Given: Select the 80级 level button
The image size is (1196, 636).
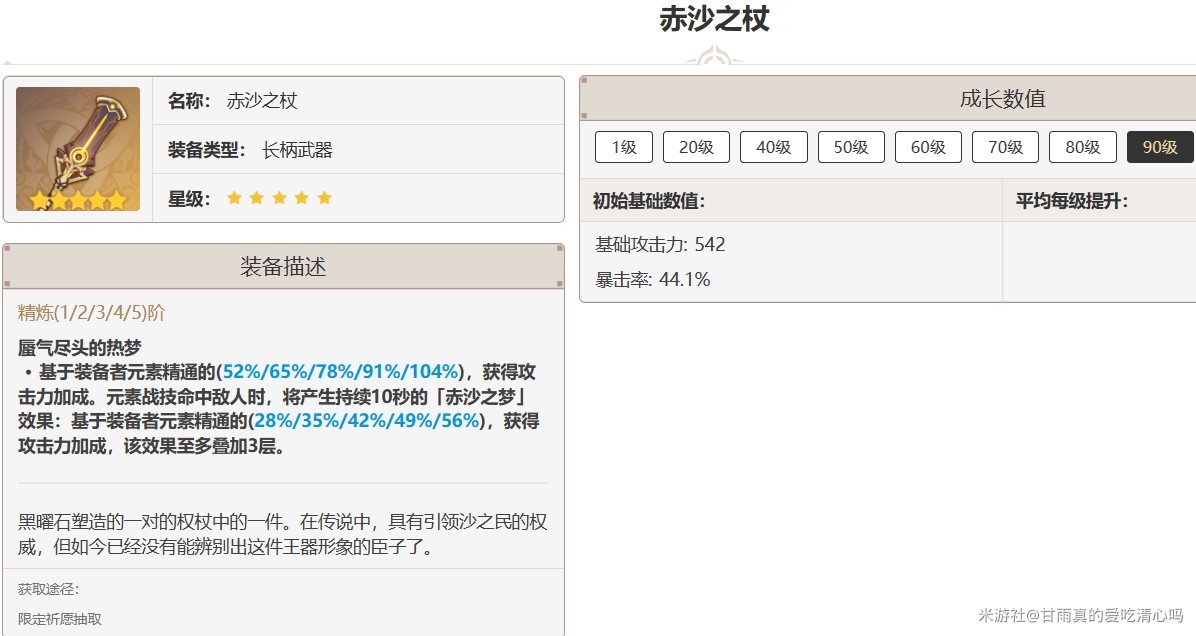Looking at the screenshot, I should tap(1082, 147).
